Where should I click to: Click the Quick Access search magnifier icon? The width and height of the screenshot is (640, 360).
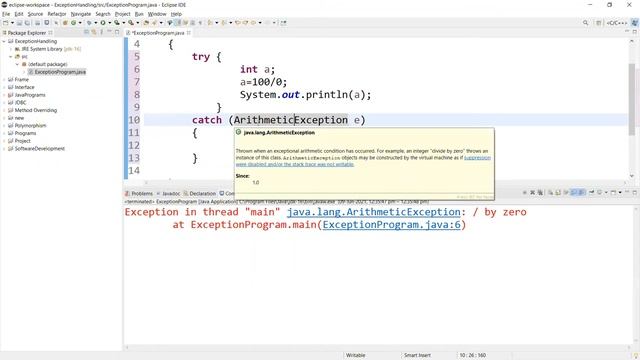click(x=585, y=23)
